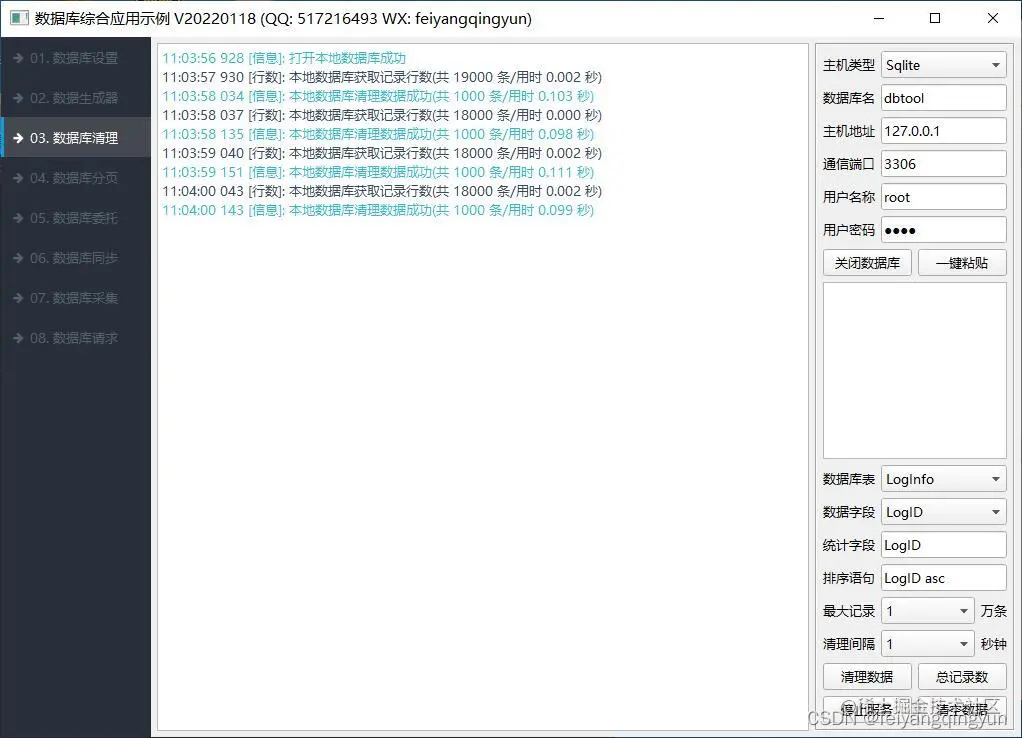Click the 万条 unit label
Viewport: 1022px width, 738px height.
pyautogui.click(x=993, y=611)
